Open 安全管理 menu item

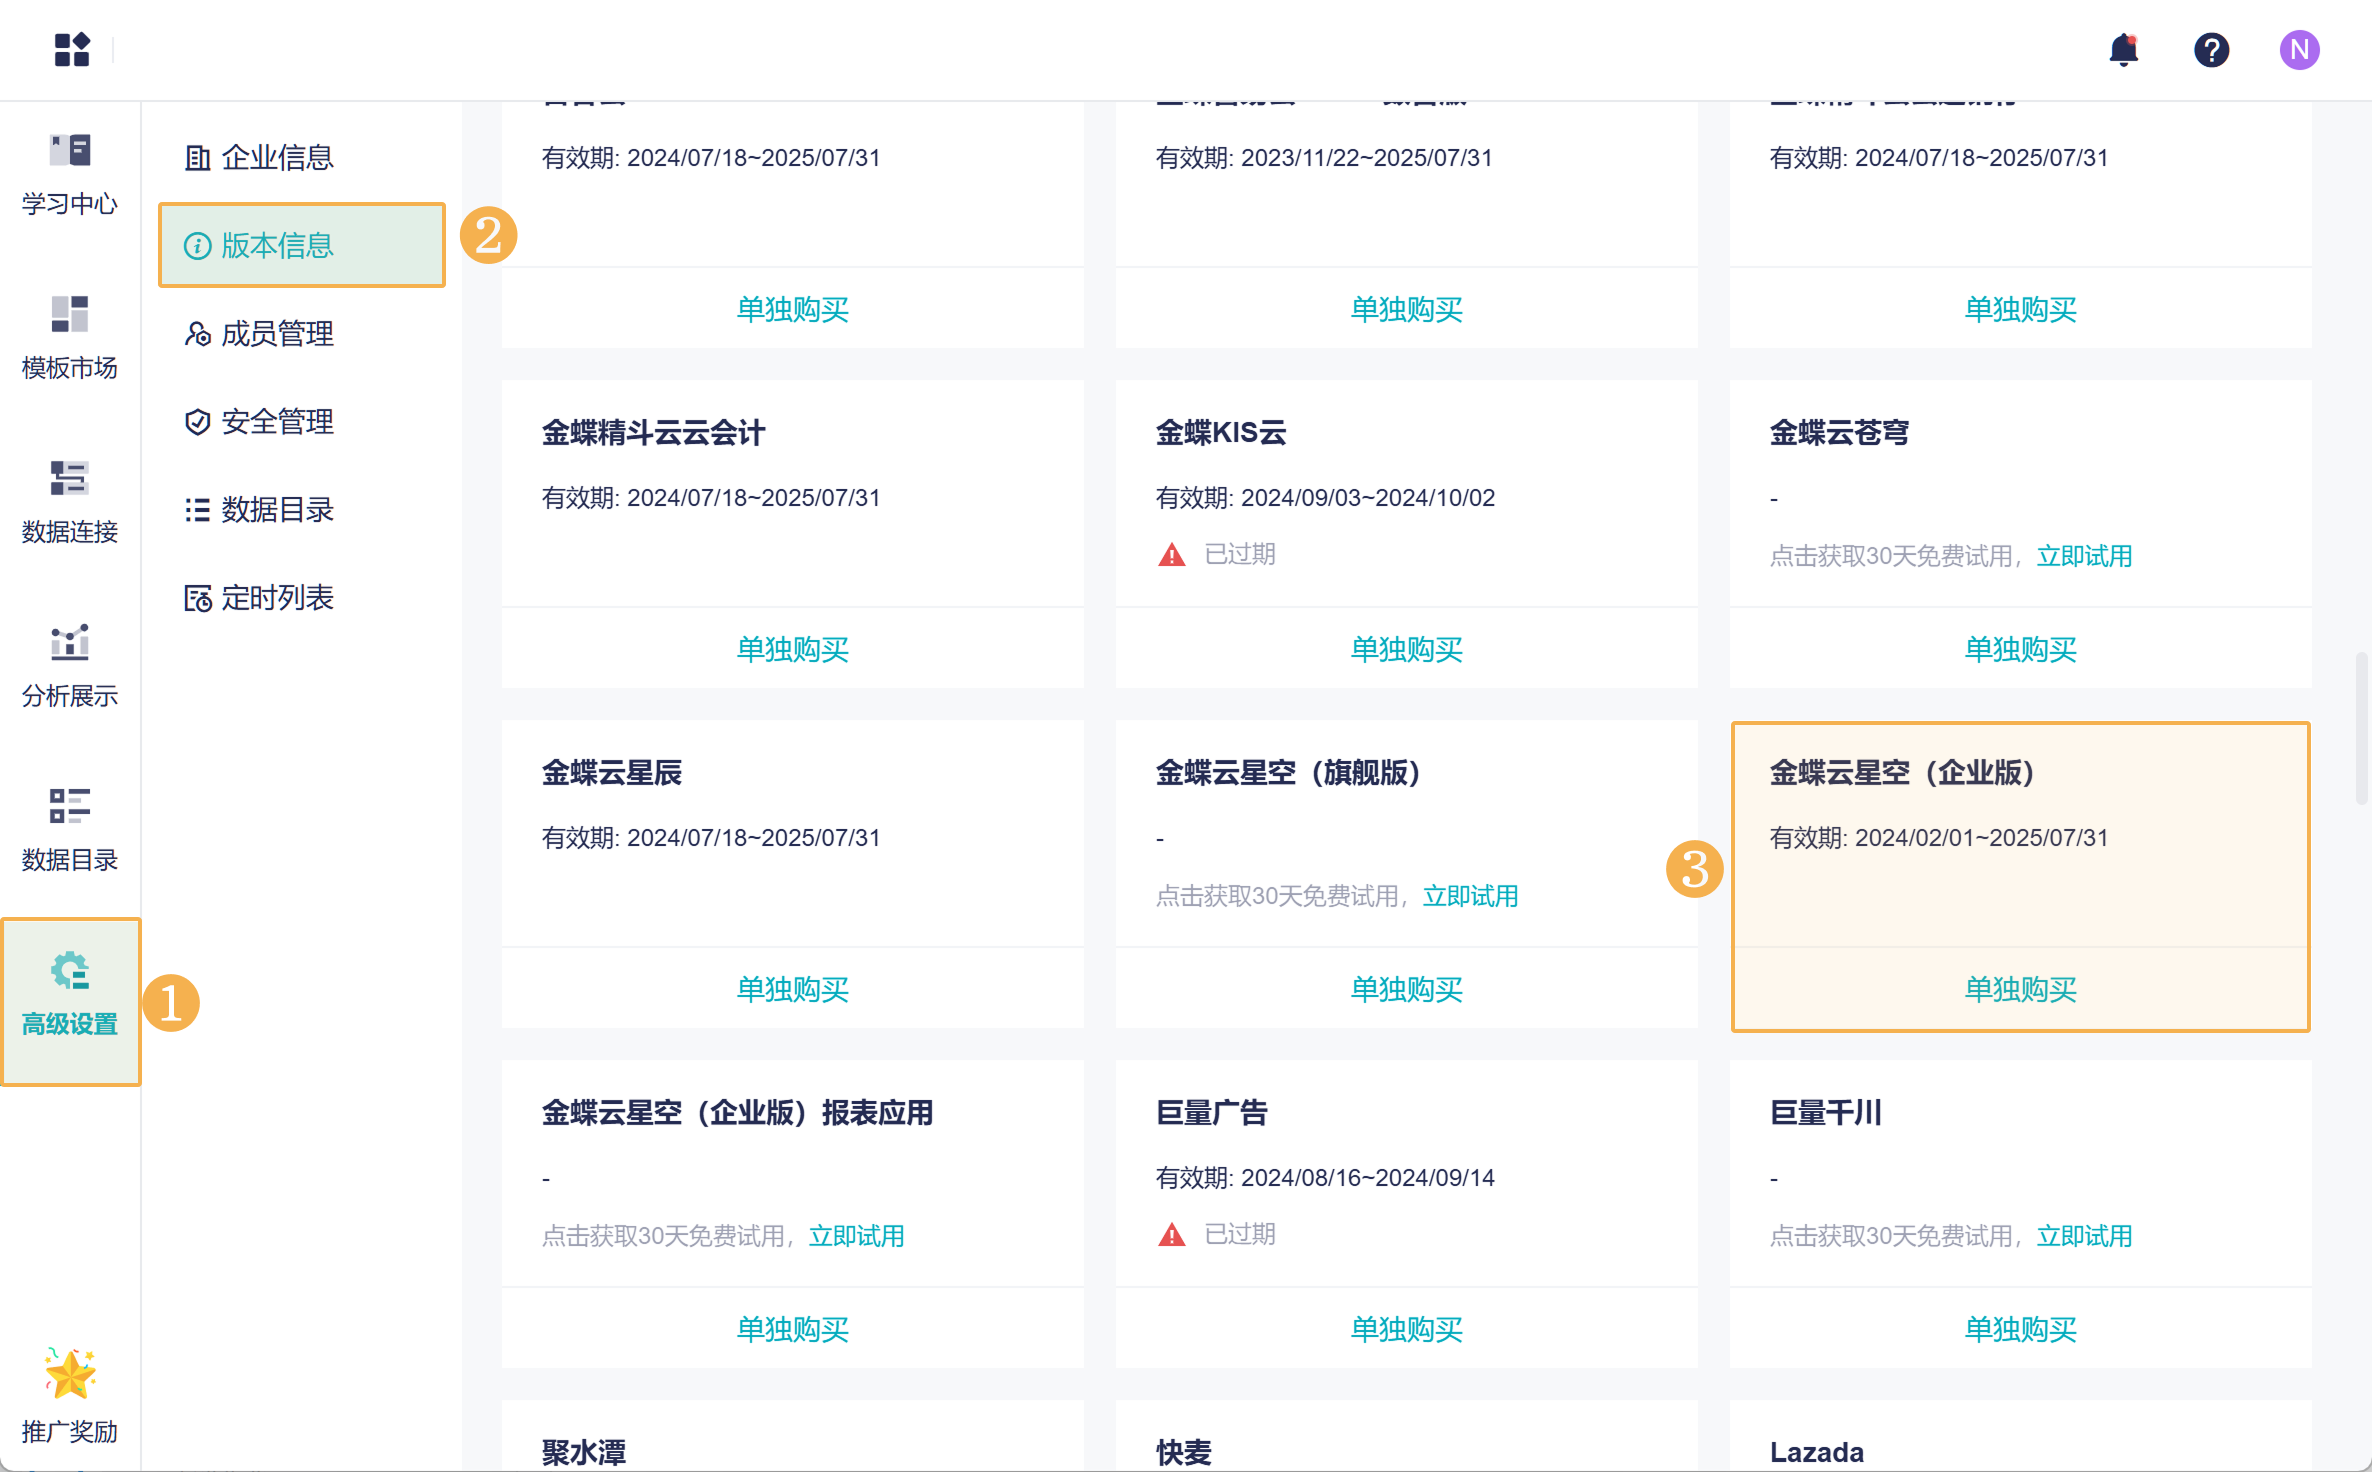[x=276, y=421]
